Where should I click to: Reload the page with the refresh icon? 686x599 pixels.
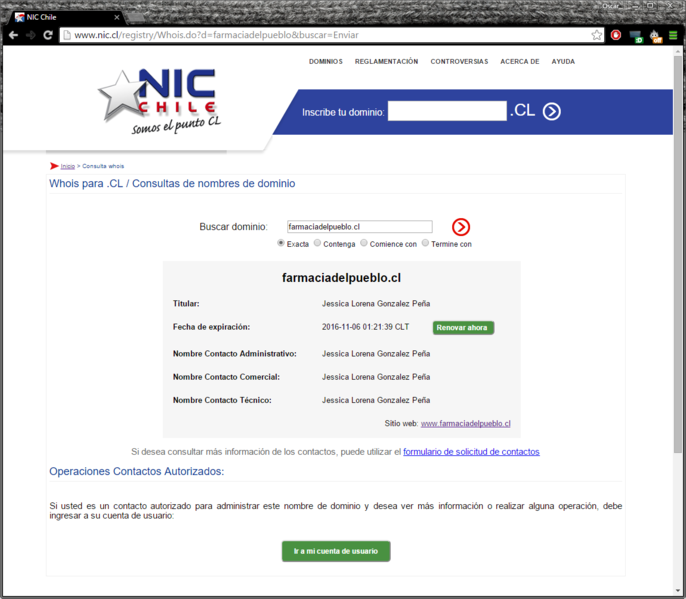point(47,35)
